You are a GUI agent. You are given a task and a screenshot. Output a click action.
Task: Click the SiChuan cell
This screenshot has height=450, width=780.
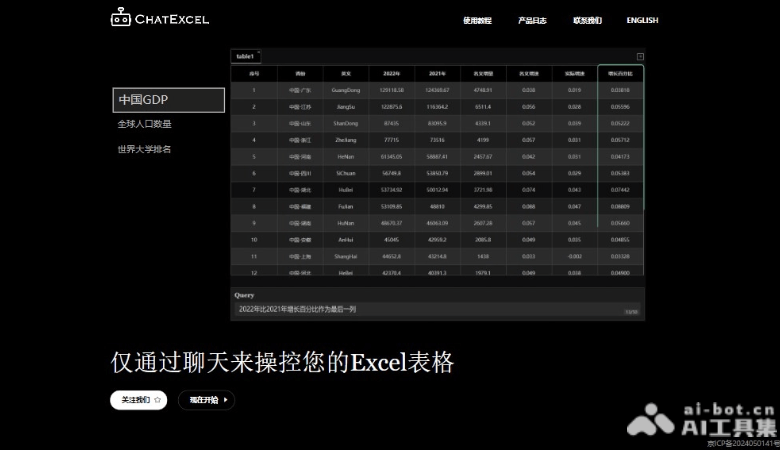346,174
